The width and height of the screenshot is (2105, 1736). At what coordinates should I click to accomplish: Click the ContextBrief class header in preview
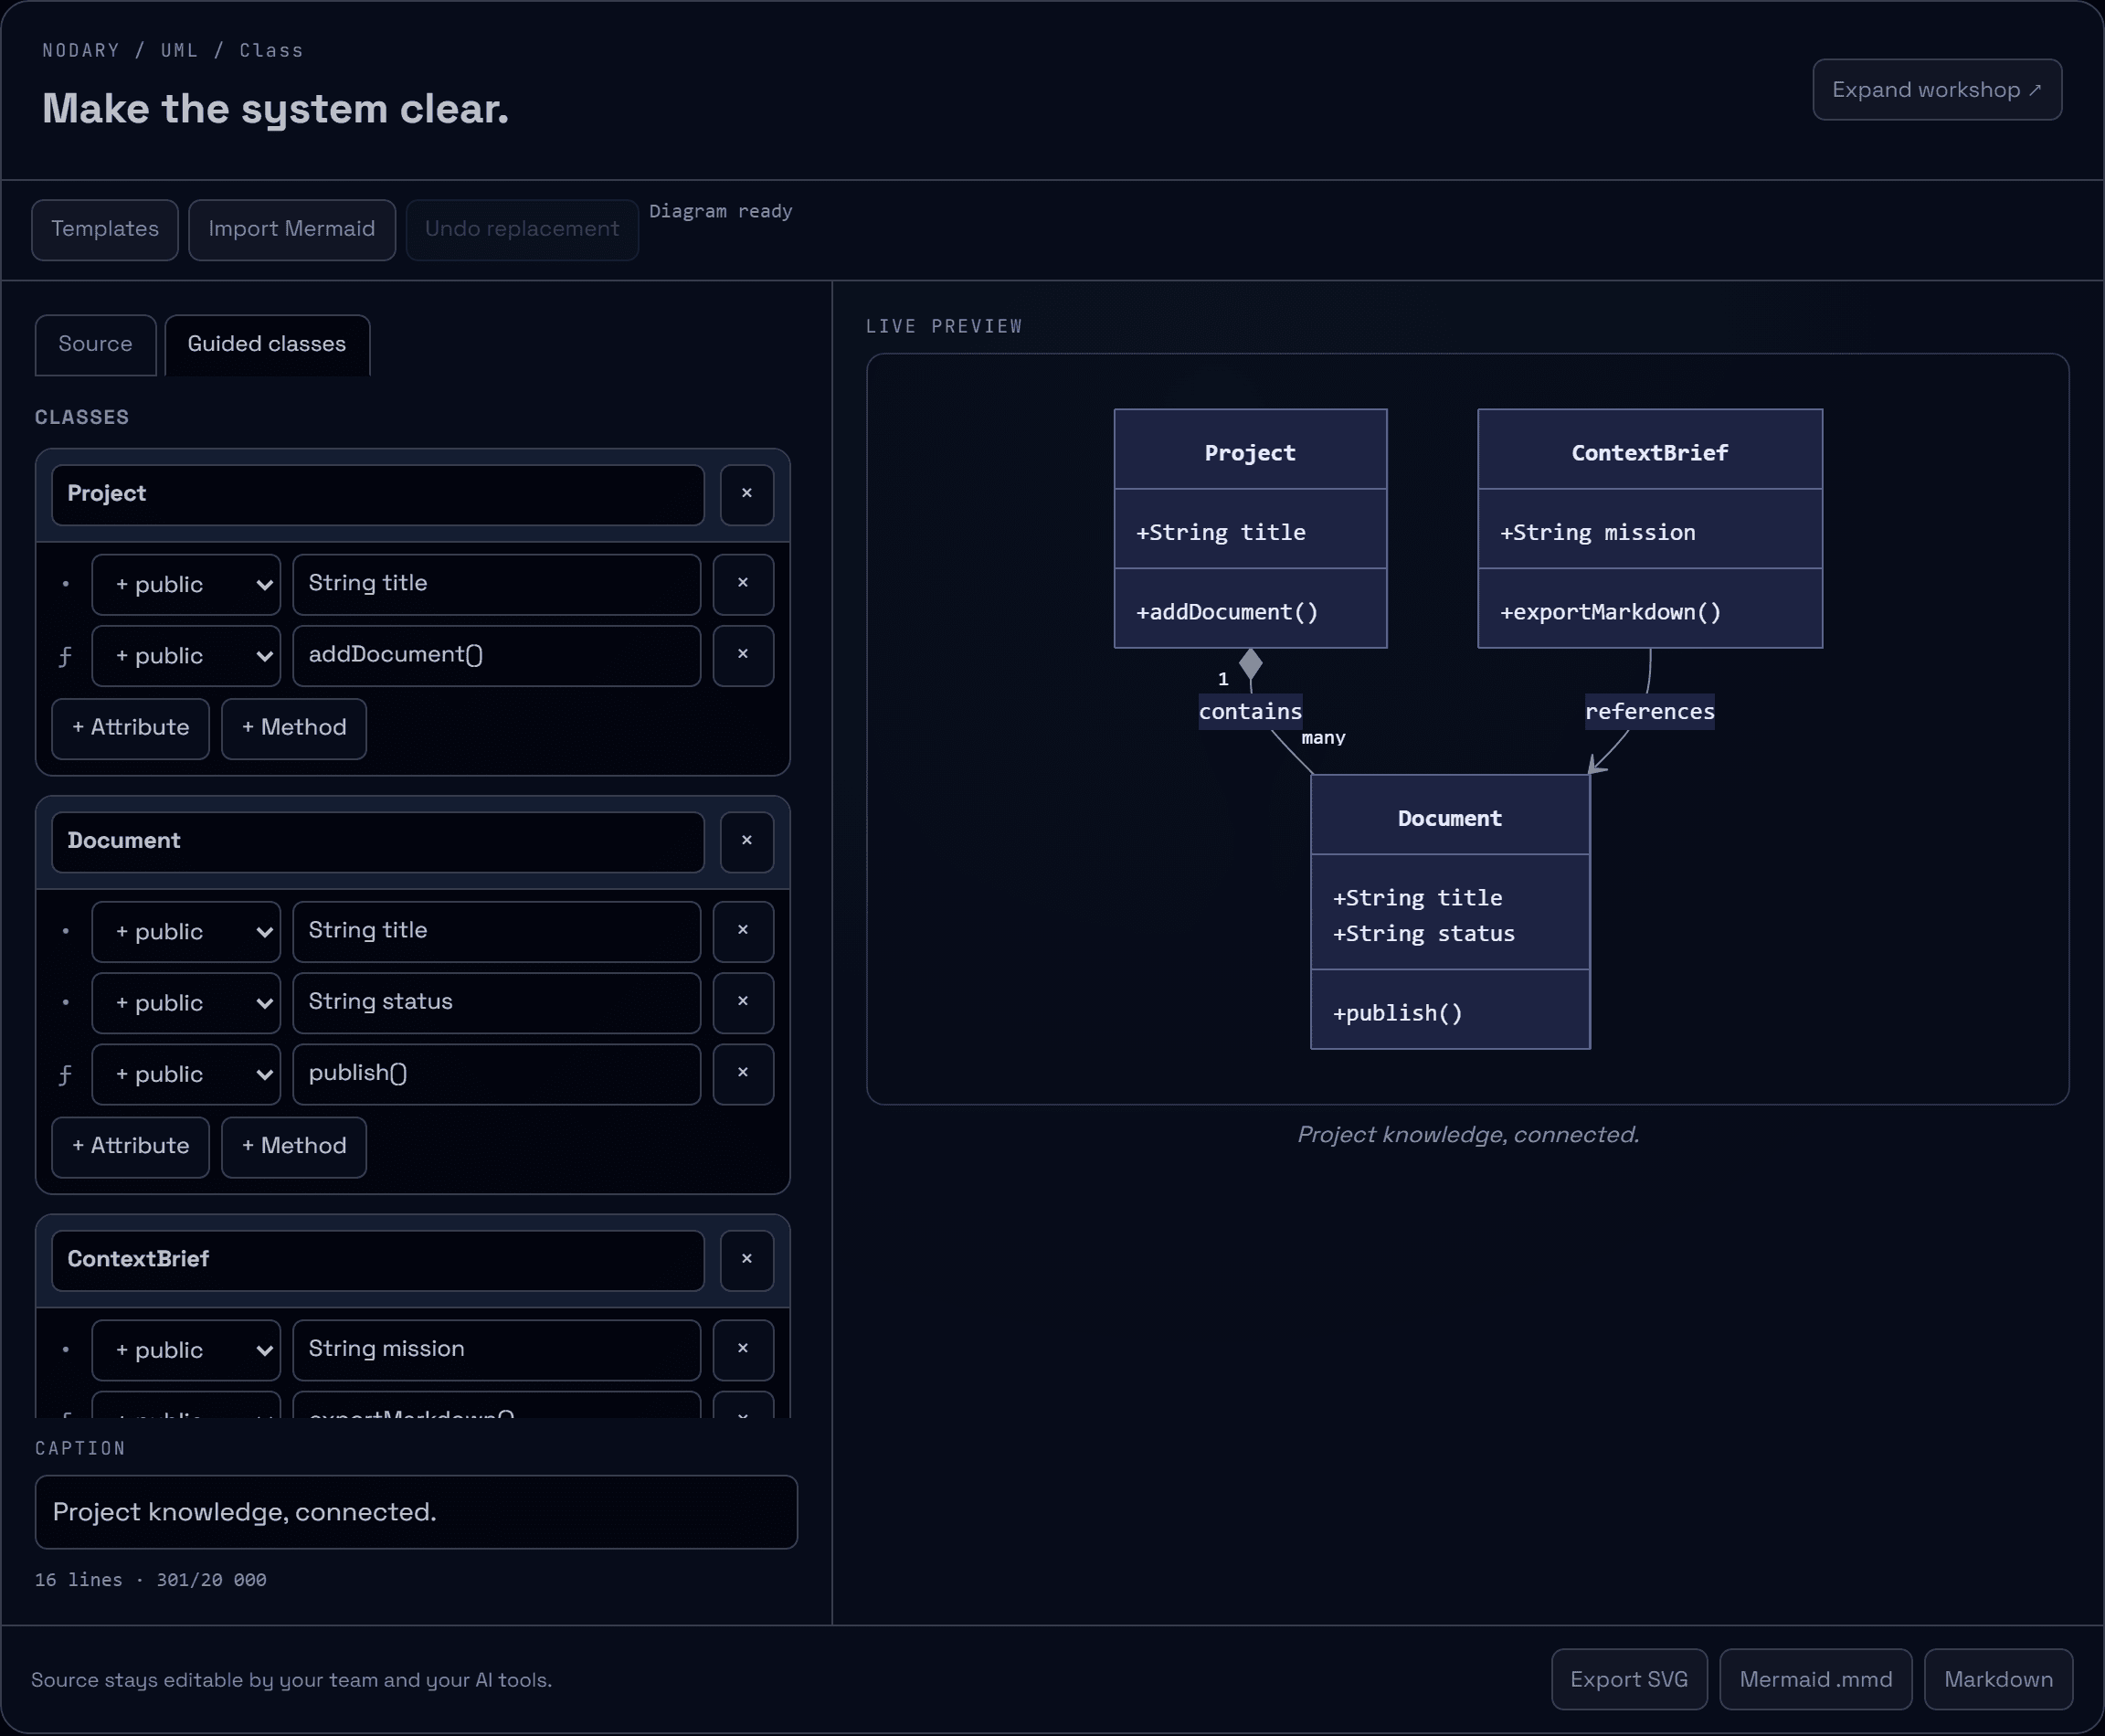(x=1650, y=450)
